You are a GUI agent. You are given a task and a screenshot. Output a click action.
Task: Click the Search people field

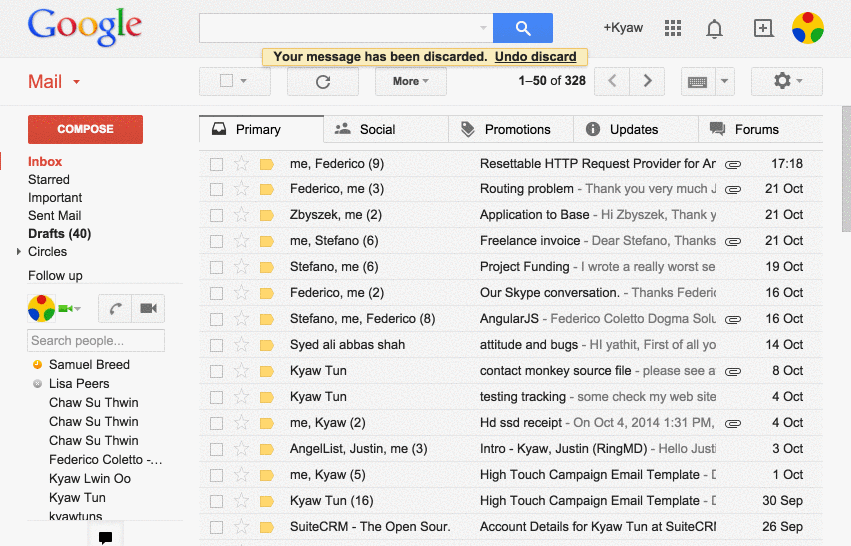point(96,341)
